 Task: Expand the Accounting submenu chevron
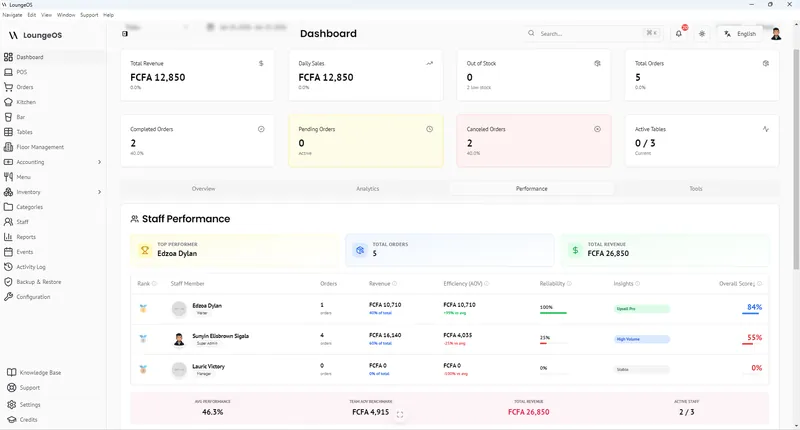tap(99, 162)
